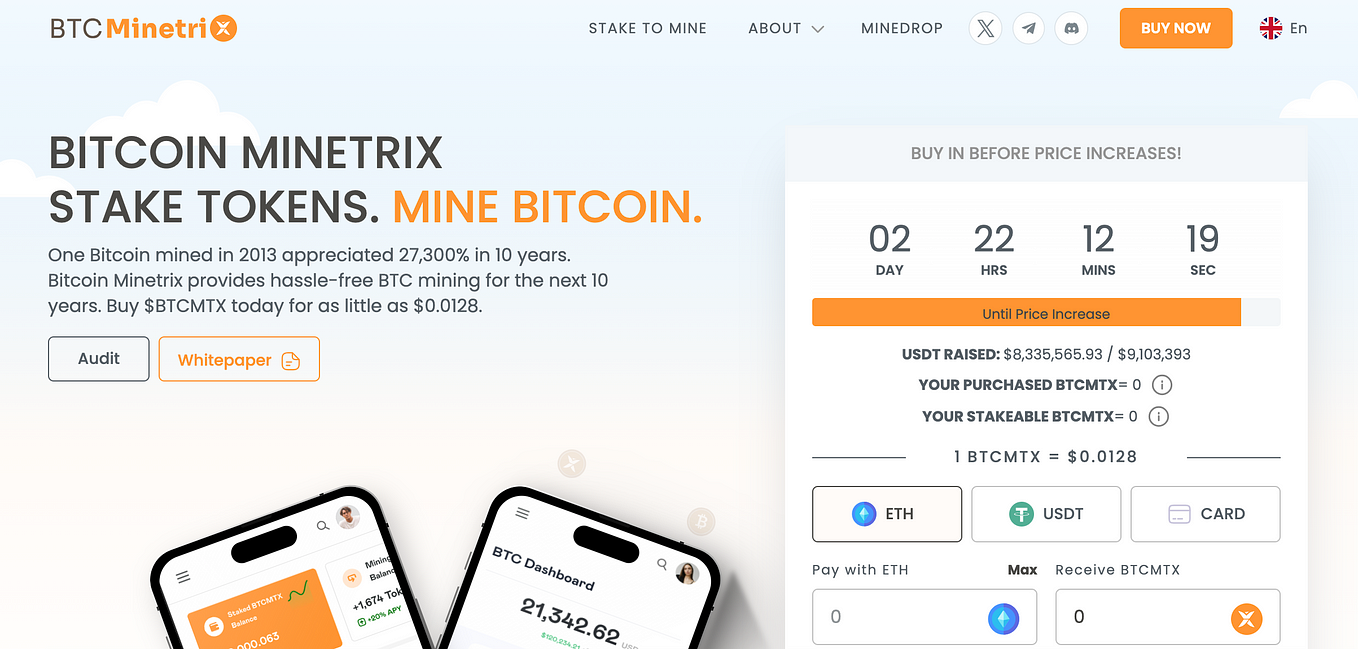This screenshot has width=1358, height=649.
Task: Click info icon beside purchased BTCMTX
Action: (1161, 385)
